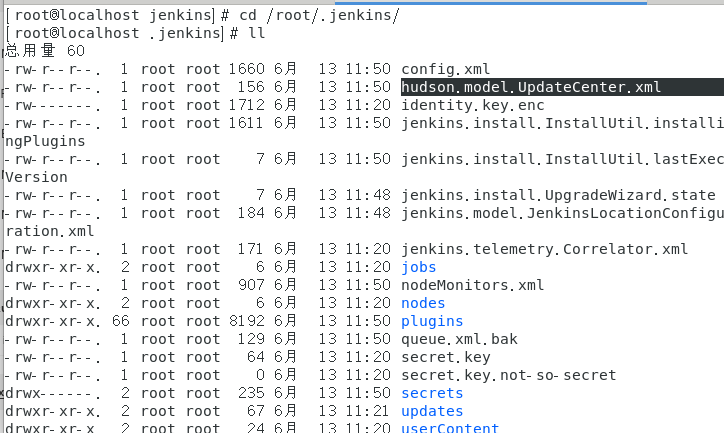
Task: Click the size value 8192 of plugins
Action: pos(247,321)
